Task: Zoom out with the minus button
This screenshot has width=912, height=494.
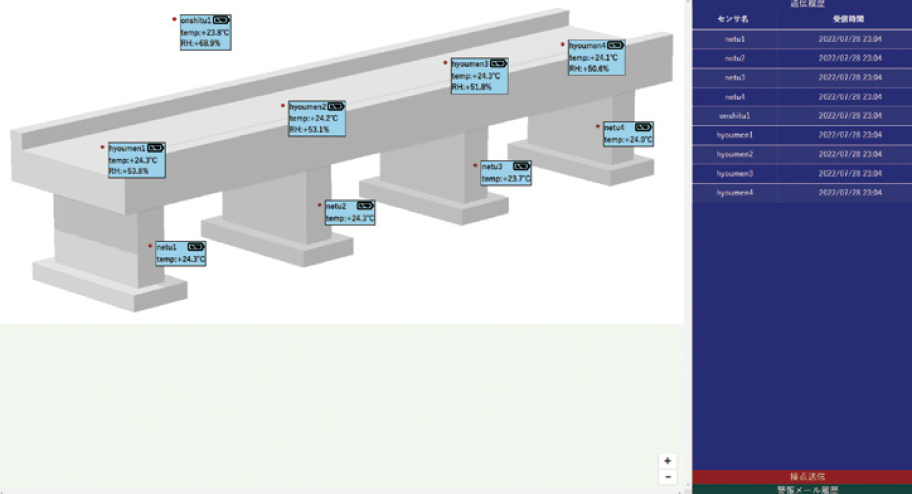Action: 668,477
